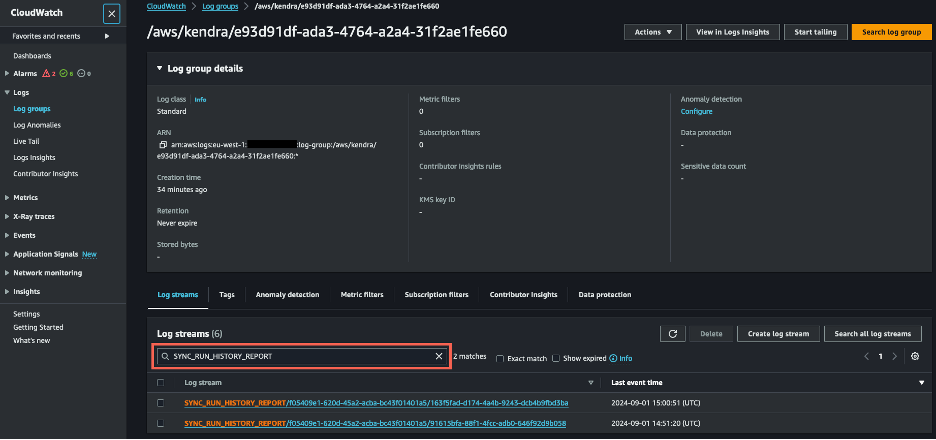Close the CloudWatch navigation panel

(x=112, y=14)
